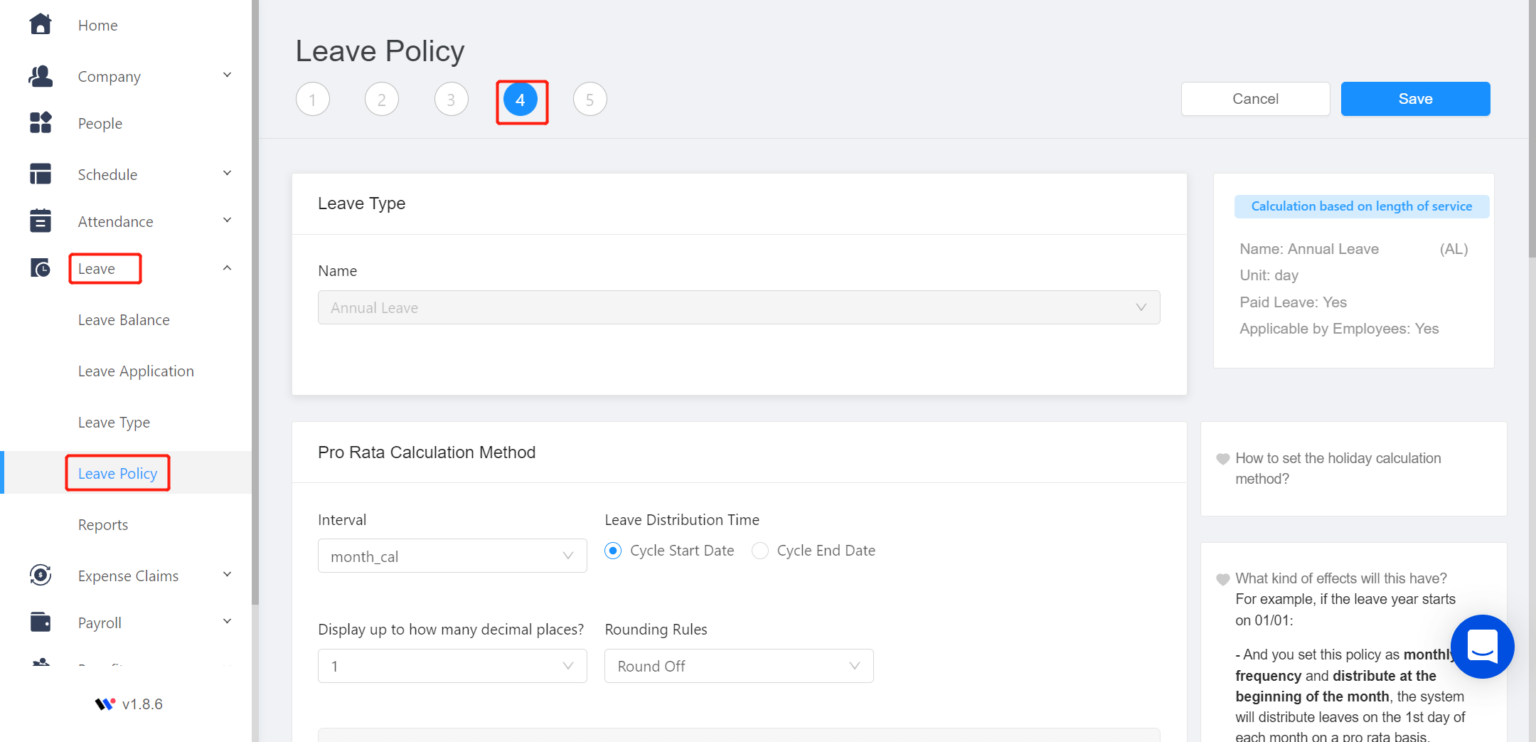Open the Rounding Rules dropdown
1536x742 pixels.
[738, 666]
